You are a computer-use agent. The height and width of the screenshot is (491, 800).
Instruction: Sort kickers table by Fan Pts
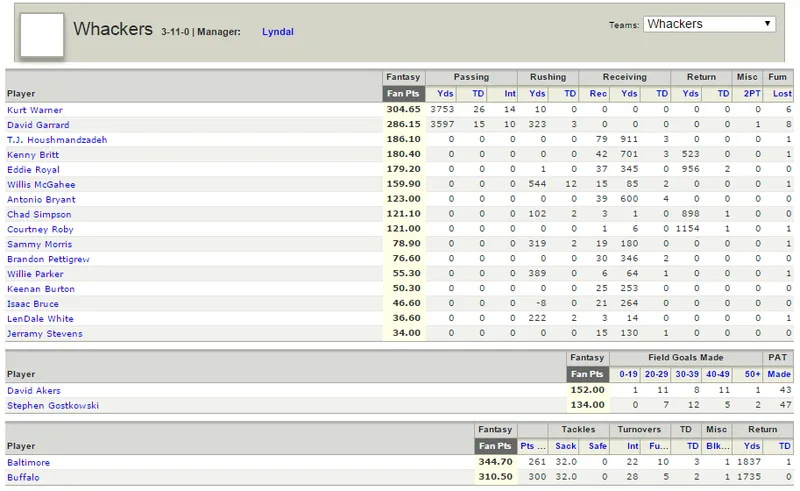point(587,374)
